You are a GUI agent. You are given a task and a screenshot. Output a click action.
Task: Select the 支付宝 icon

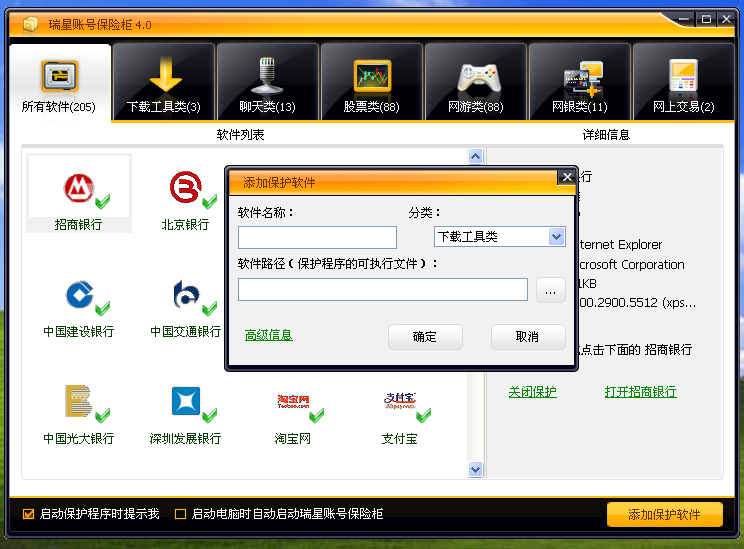coord(400,400)
